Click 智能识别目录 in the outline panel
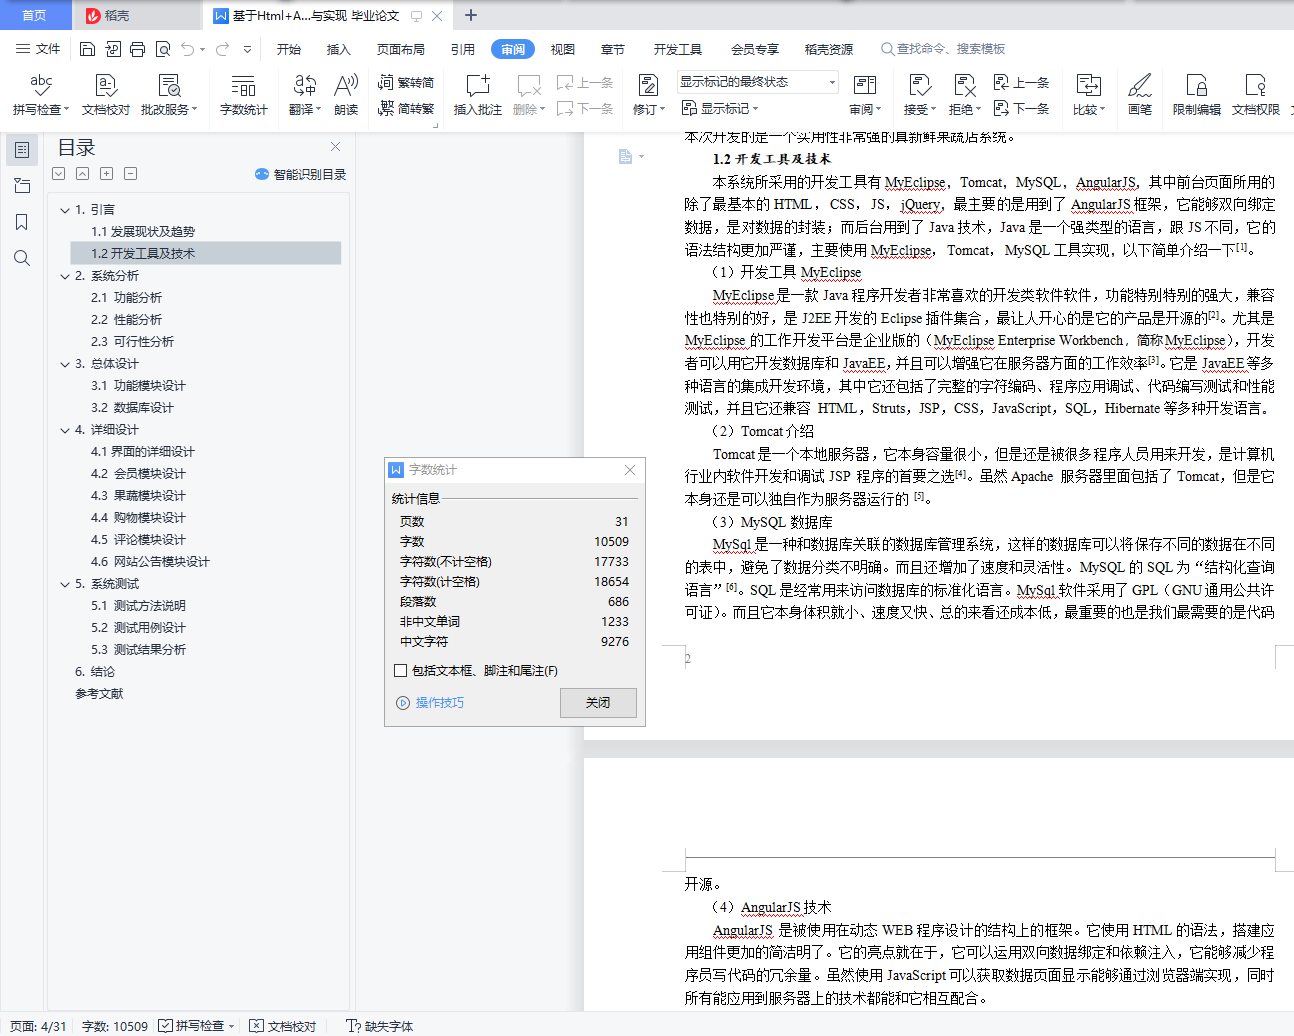Image resolution: width=1294 pixels, height=1036 pixels. (301, 174)
